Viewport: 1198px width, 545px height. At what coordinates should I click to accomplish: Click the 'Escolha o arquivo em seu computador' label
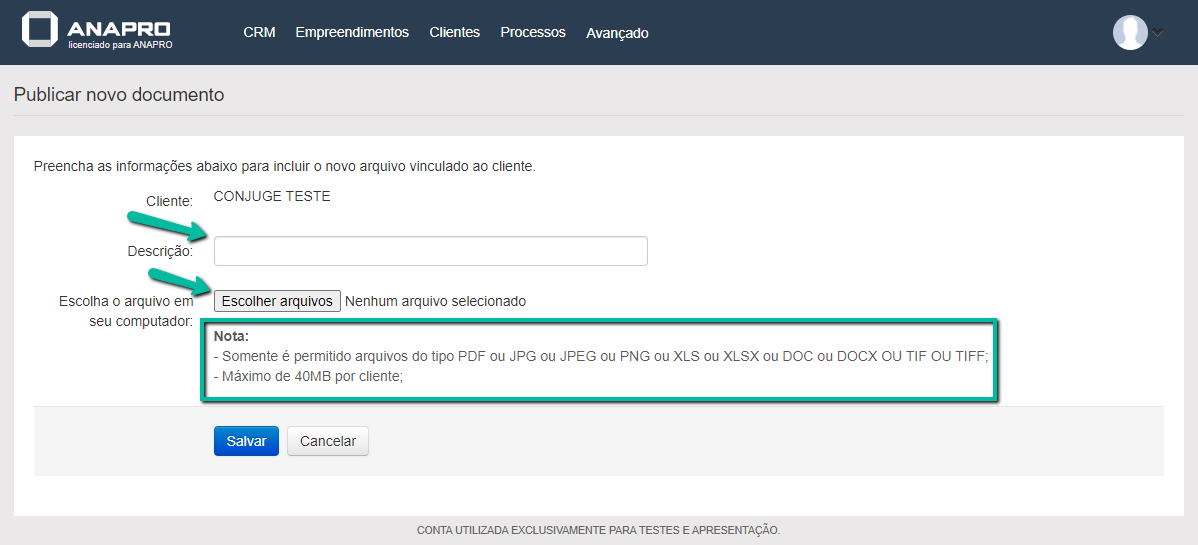(126, 311)
